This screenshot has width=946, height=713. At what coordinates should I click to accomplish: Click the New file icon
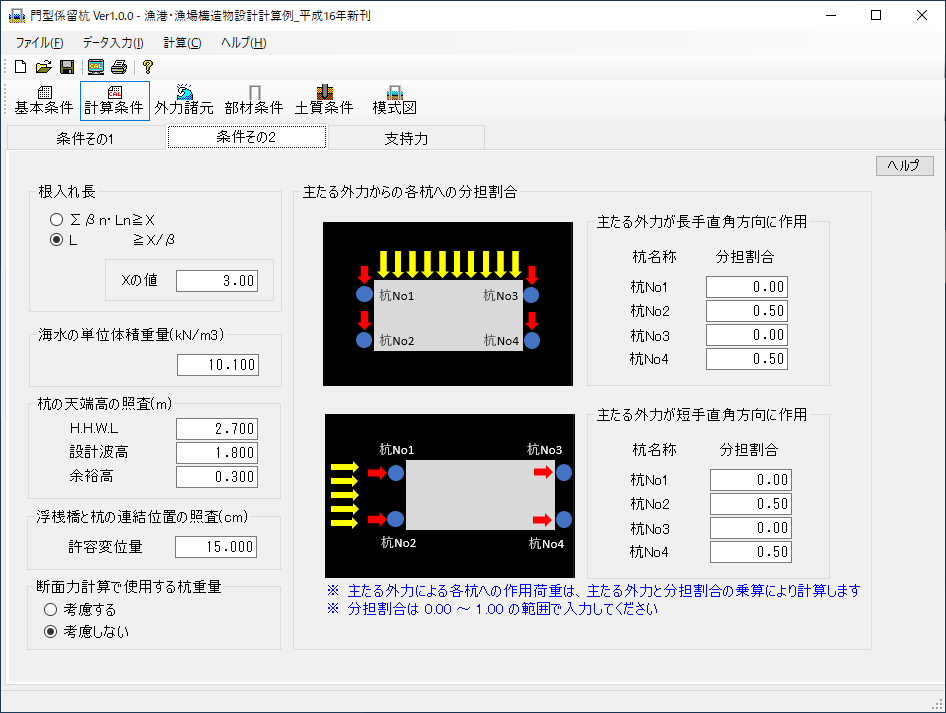click(21, 66)
